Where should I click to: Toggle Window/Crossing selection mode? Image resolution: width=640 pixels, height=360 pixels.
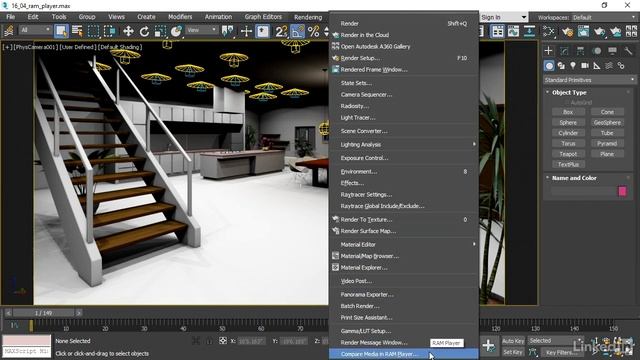[x=110, y=31]
